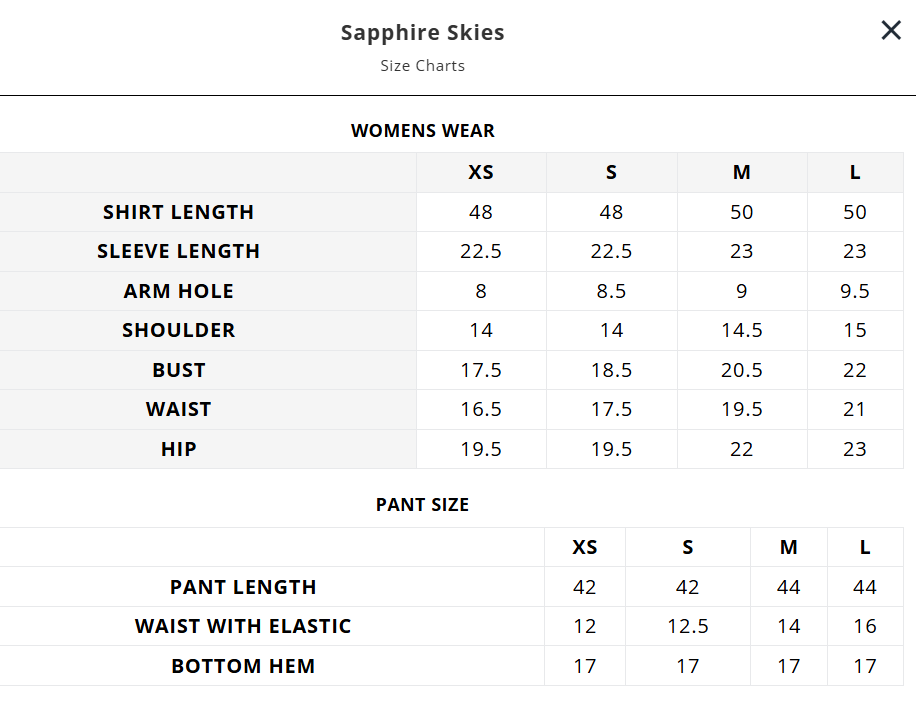916x725 pixels.
Task: Select the waist with elastic 12.5 cell
Action: point(688,626)
